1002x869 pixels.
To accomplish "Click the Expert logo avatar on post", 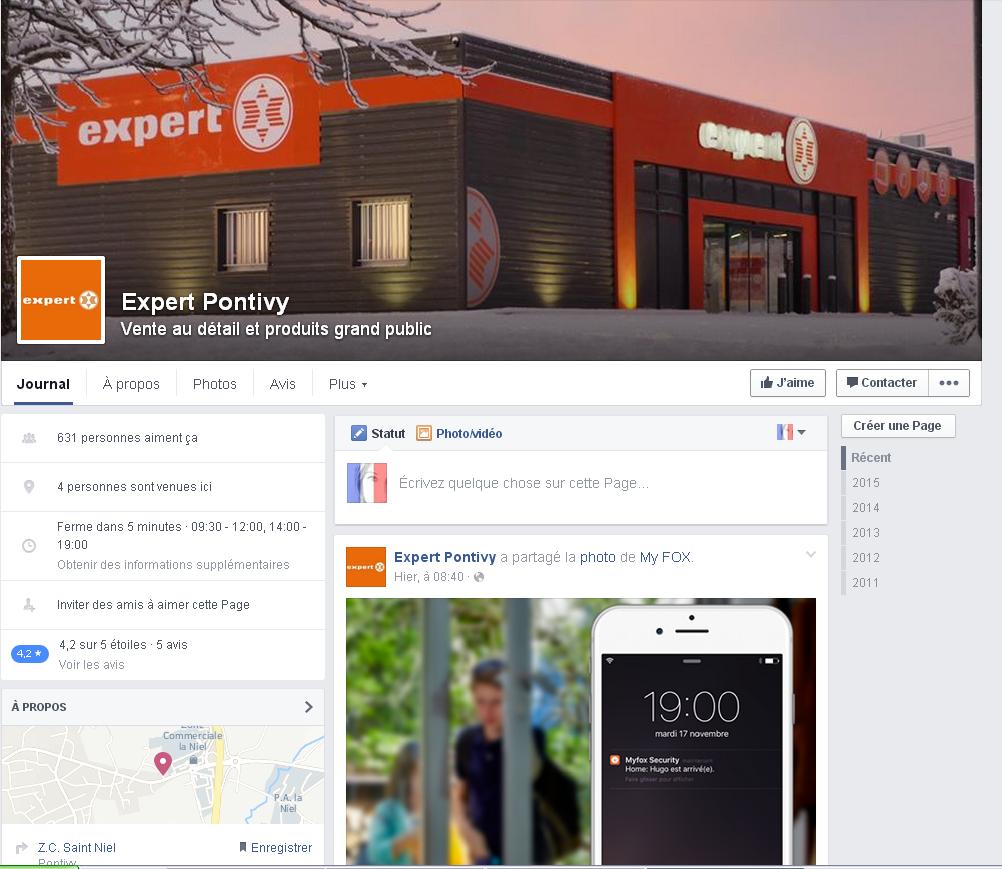I will tap(366, 567).
